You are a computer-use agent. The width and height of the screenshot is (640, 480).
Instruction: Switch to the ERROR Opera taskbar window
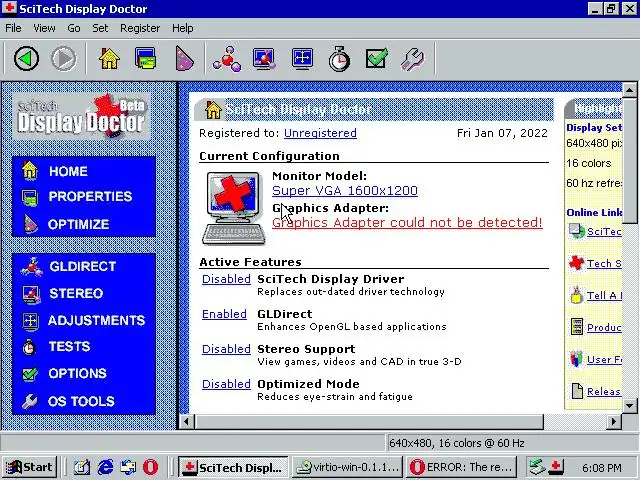pos(461,467)
